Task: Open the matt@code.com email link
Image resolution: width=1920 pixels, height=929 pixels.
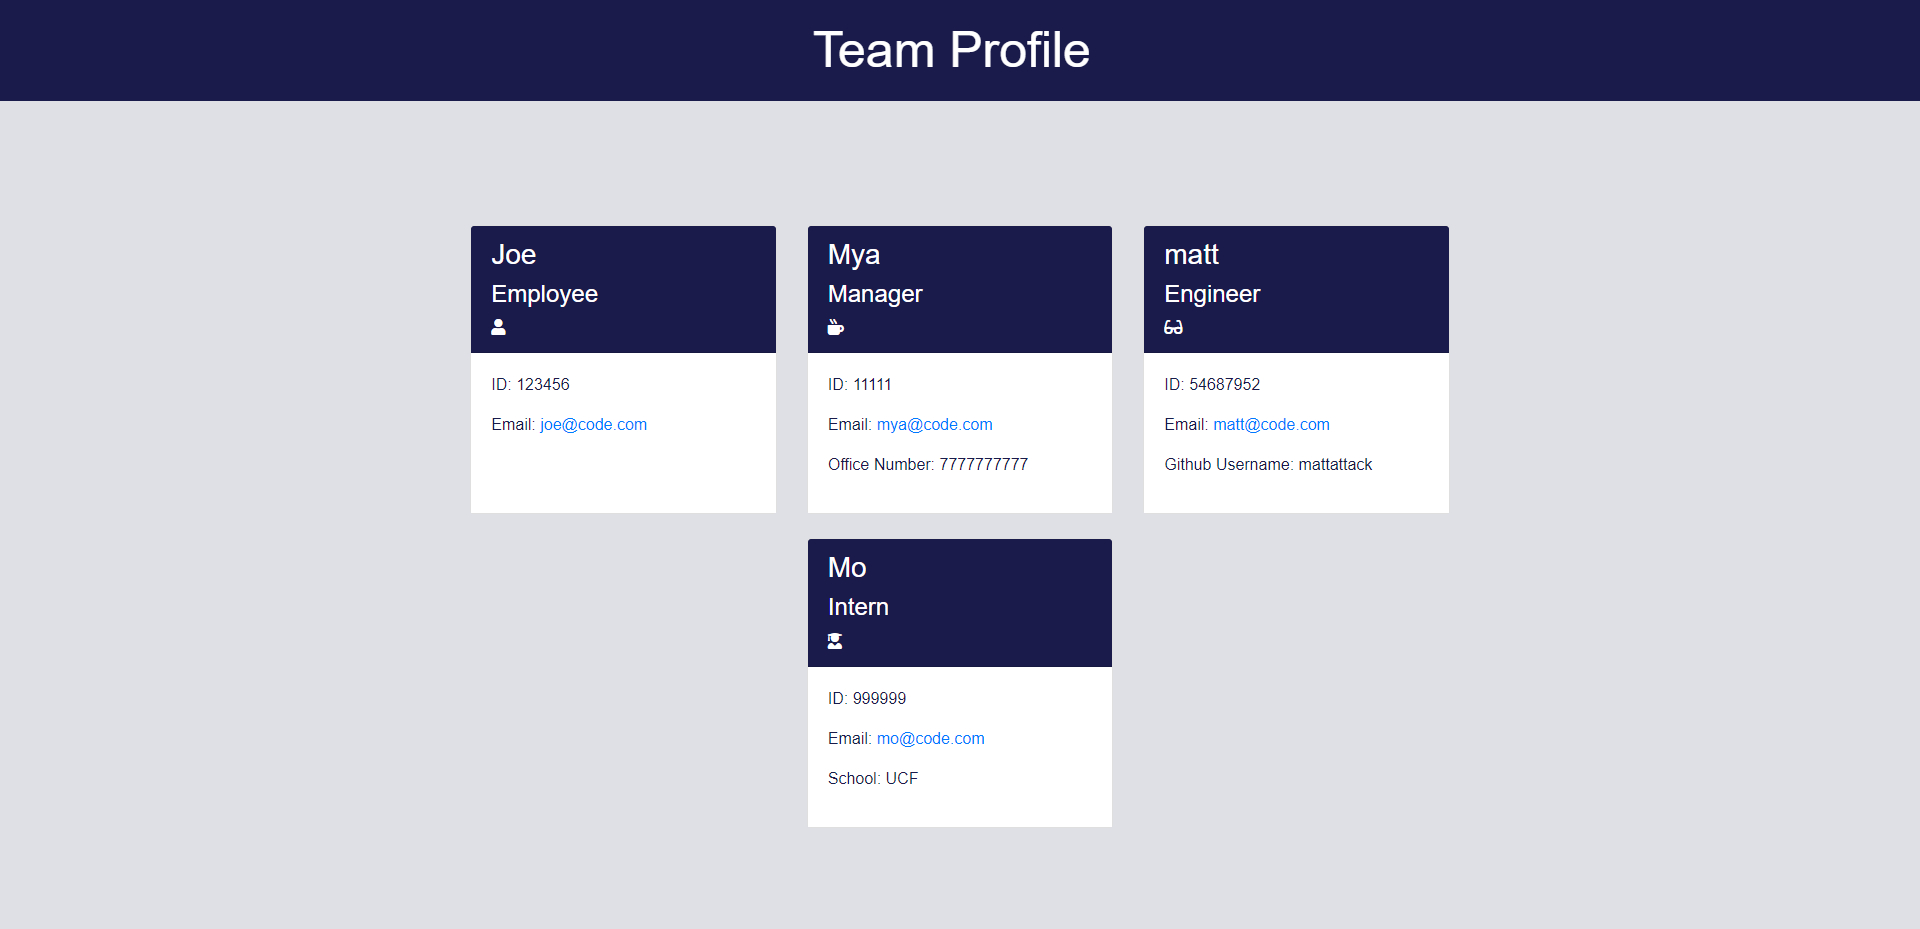Action: coord(1271,424)
